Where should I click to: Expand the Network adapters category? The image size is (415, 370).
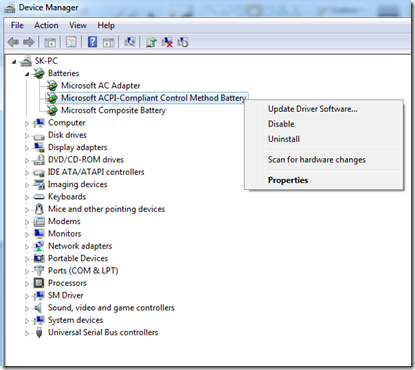point(27,247)
